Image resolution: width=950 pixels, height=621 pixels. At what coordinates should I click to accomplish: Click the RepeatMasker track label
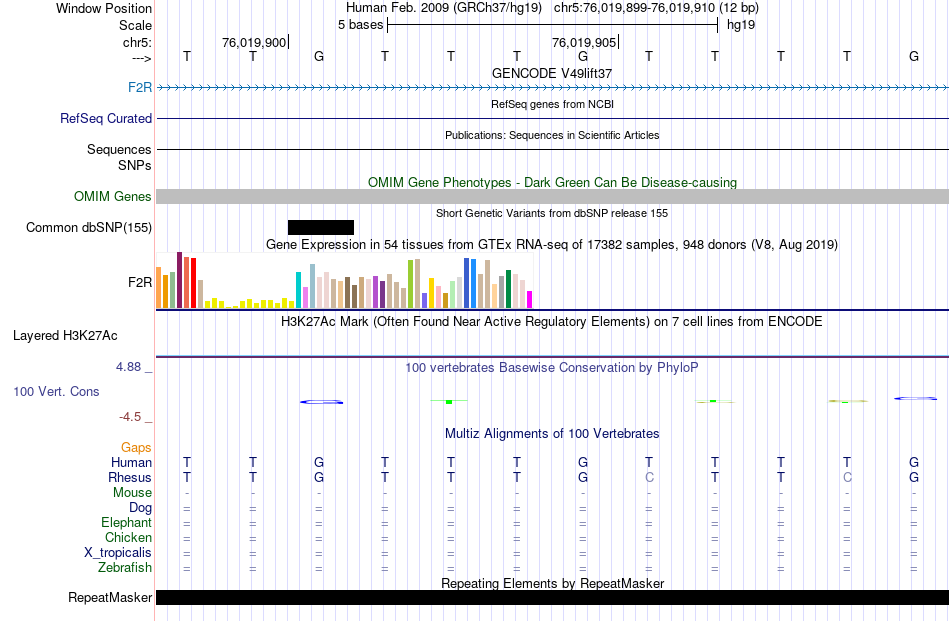coord(110,598)
